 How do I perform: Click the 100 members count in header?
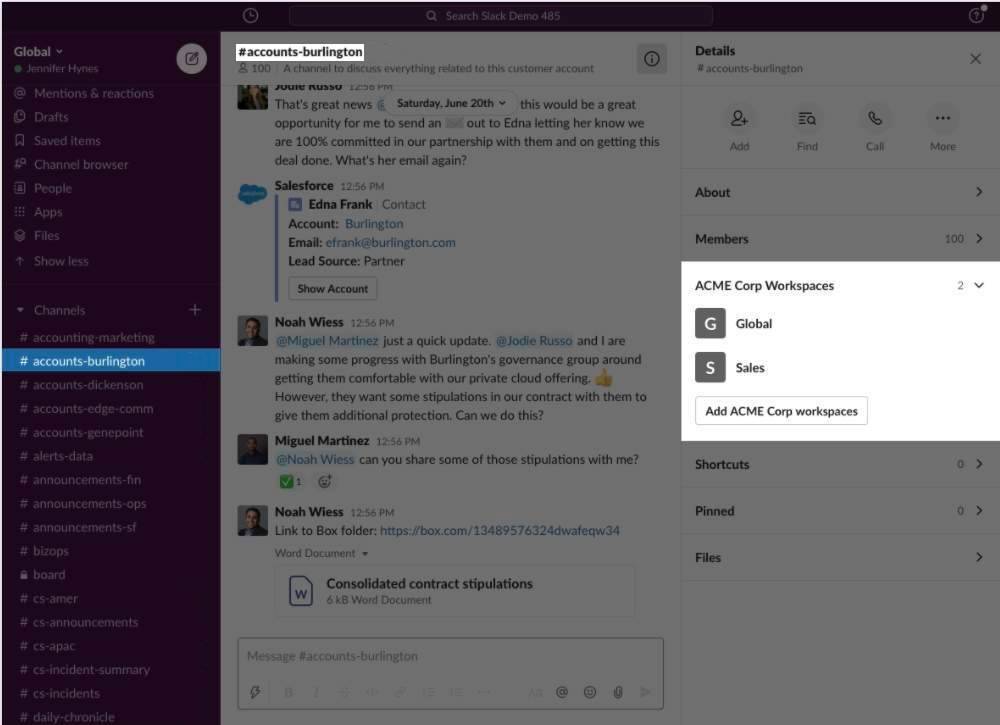[x=254, y=68]
